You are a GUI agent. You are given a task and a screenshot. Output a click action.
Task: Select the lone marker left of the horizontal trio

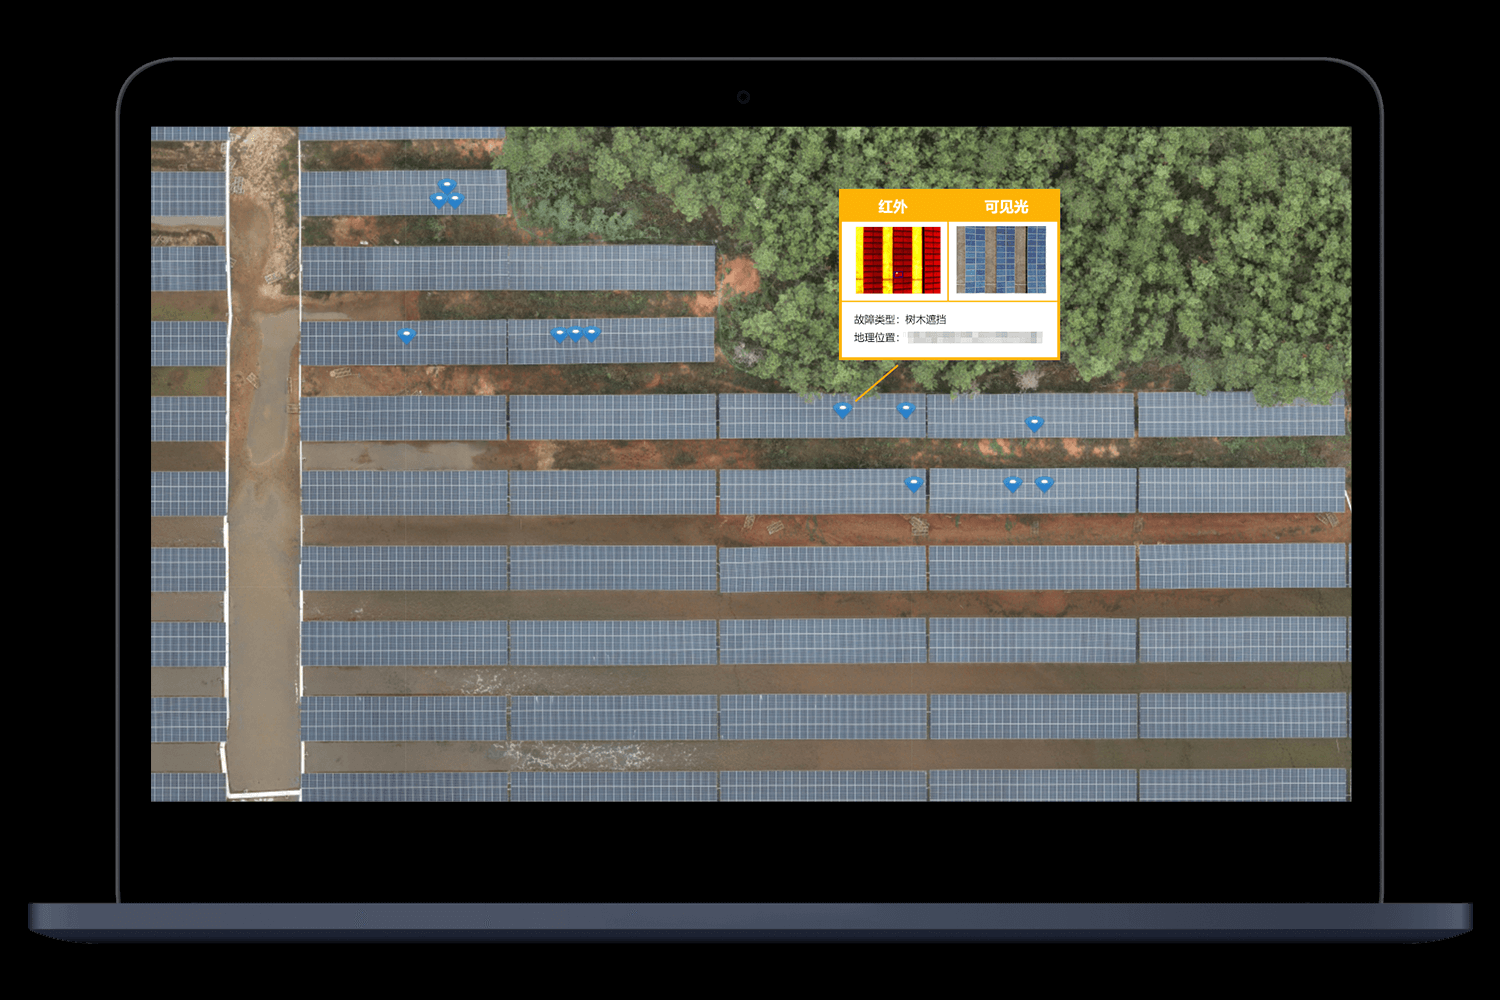[x=406, y=335]
